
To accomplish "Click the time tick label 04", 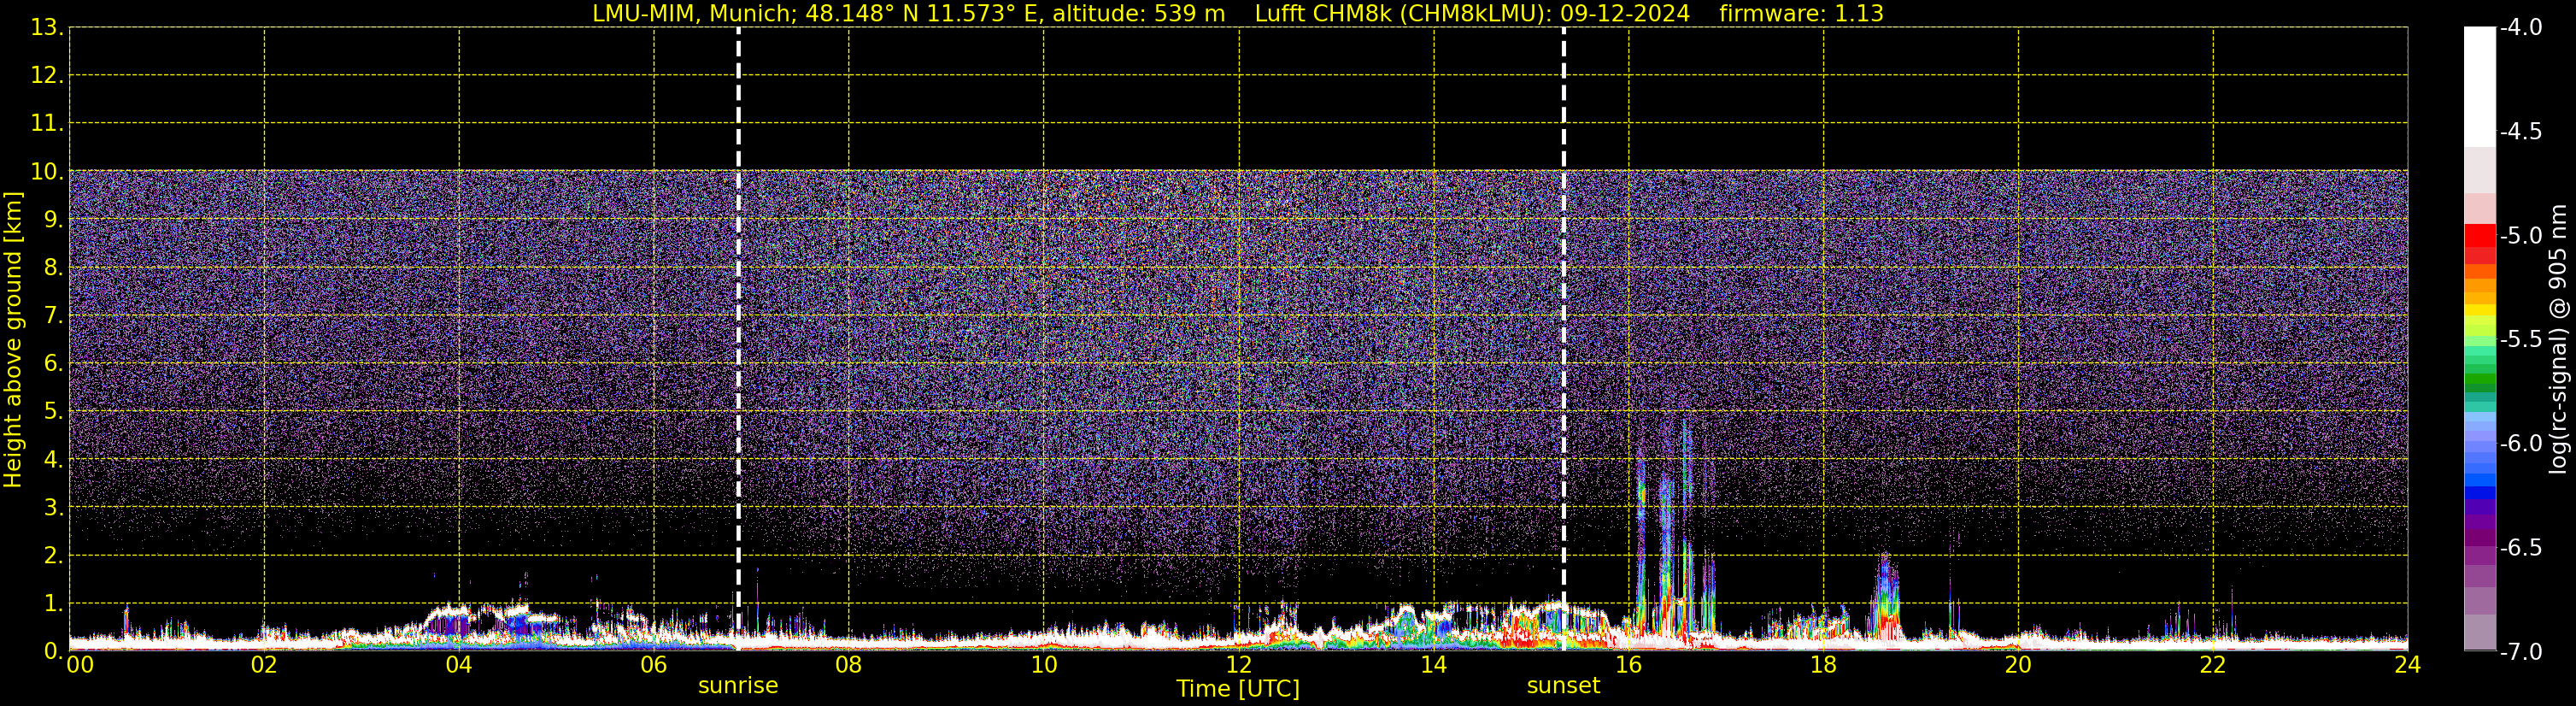I will 459,665.
